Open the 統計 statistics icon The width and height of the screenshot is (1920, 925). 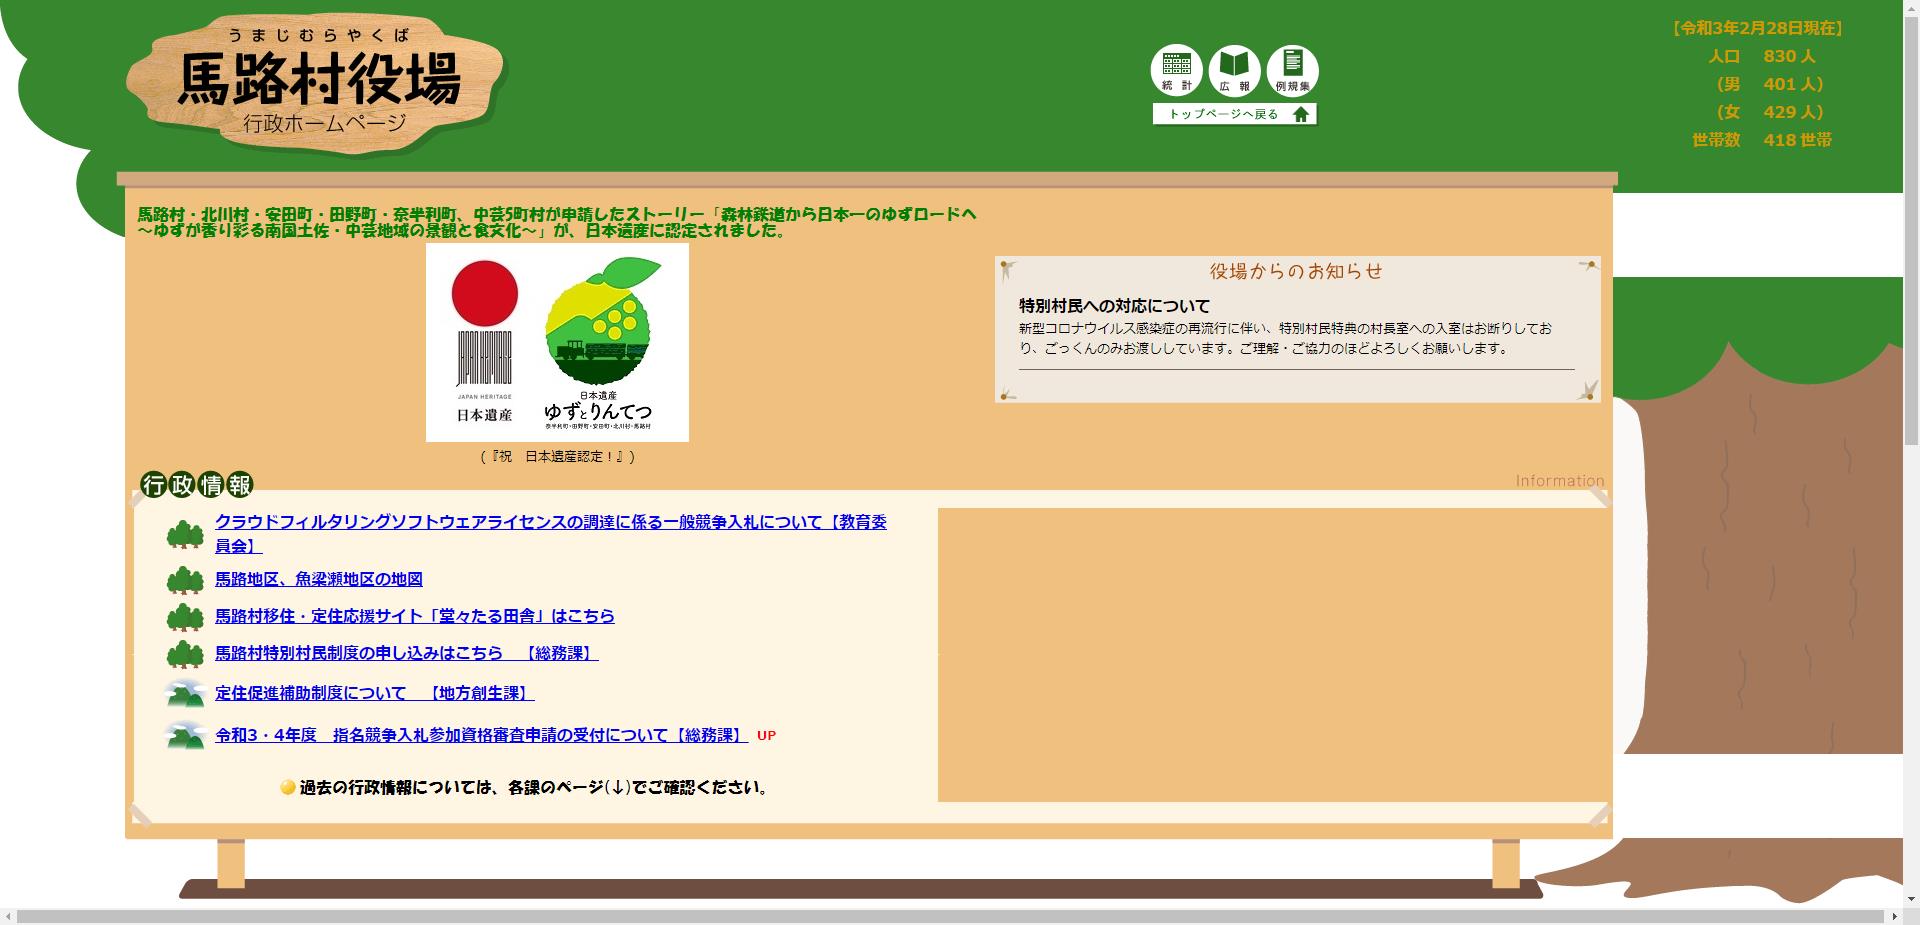click(x=1176, y=70)
